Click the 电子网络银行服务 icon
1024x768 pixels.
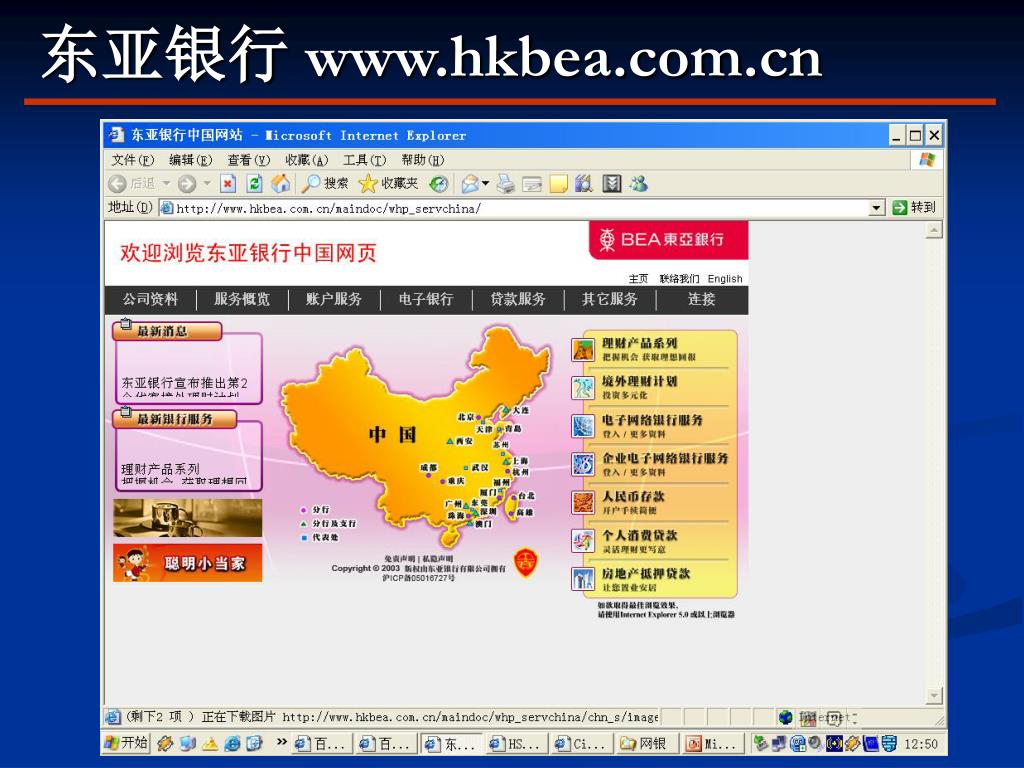583,426
